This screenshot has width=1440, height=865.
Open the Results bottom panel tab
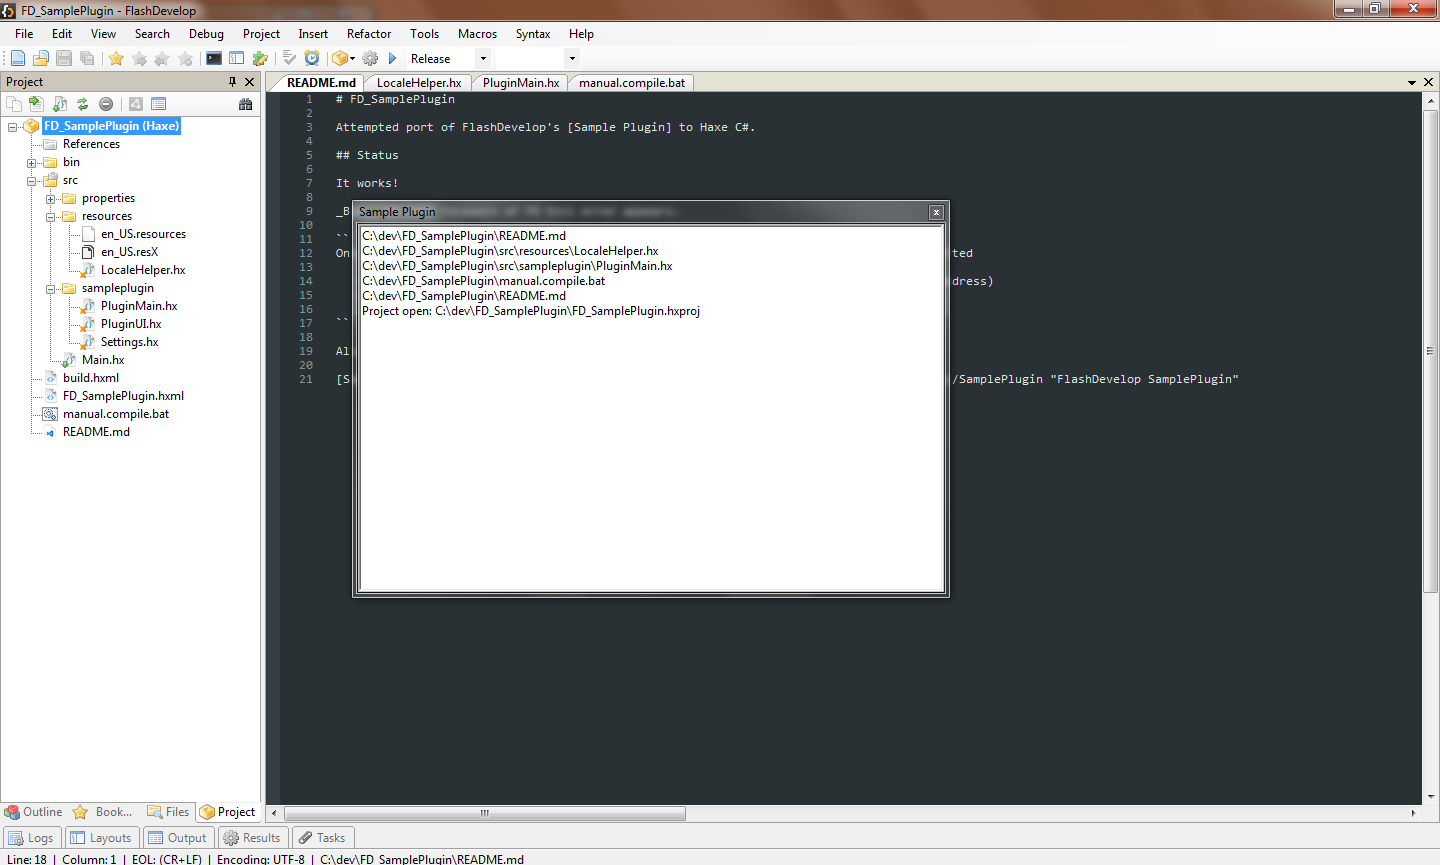pyautogui.click(x=252, y=838)
